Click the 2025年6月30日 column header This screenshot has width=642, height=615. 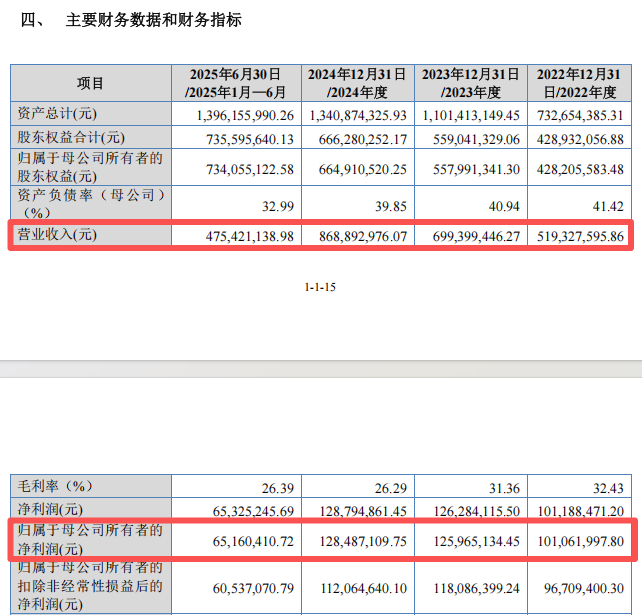click(236, 83)
